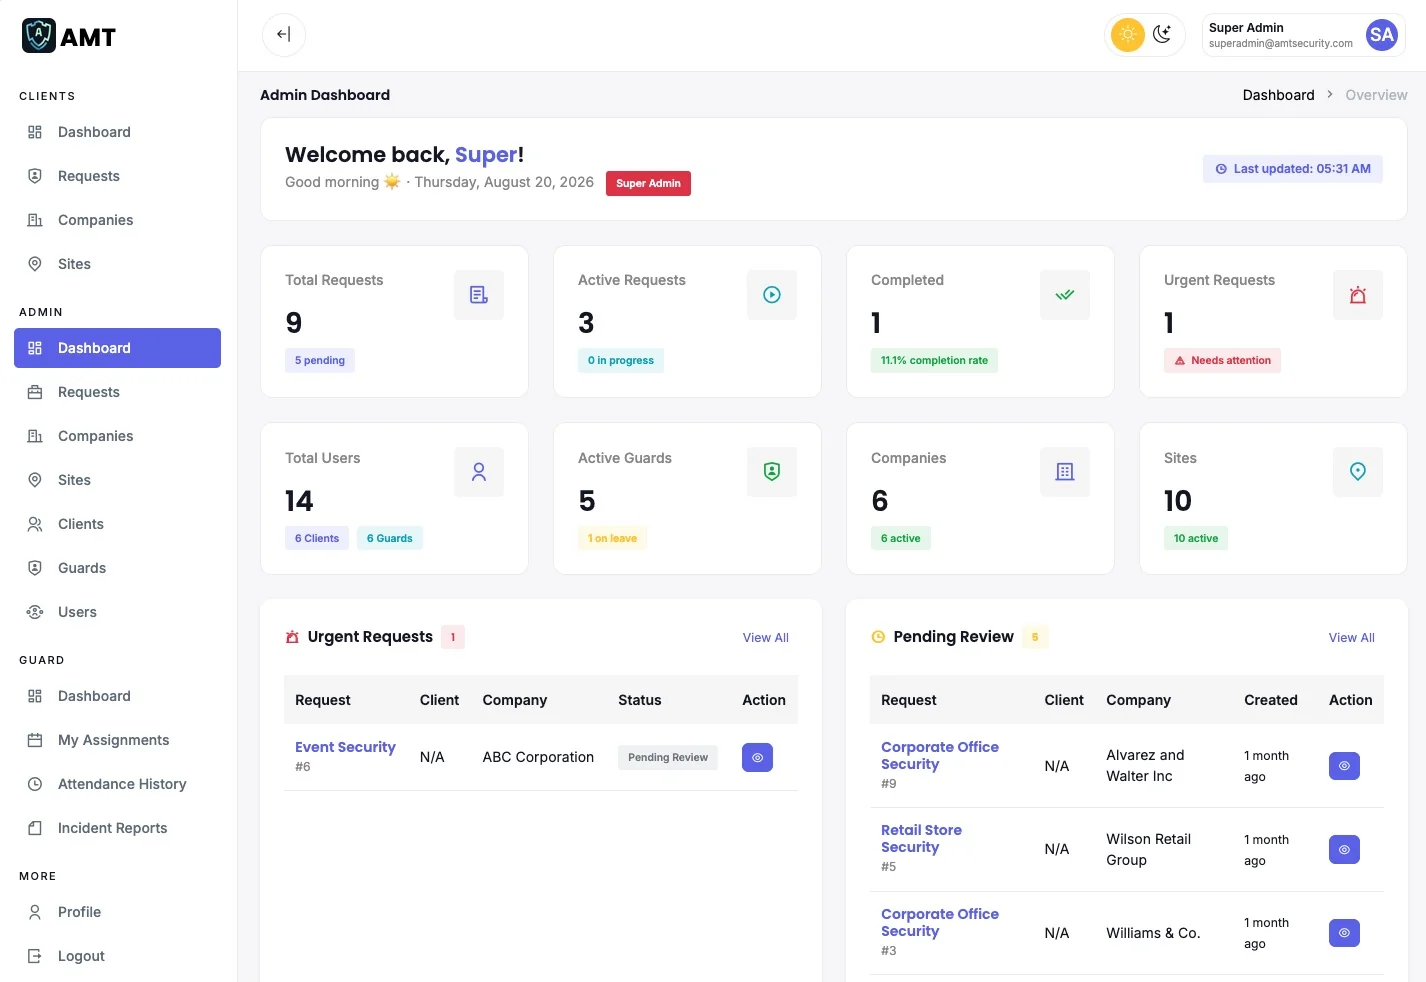Image resolution: width=1426 pixels, height=982 pixels.
Task: Open Incident Reports page
Action: tap(117, 828)
